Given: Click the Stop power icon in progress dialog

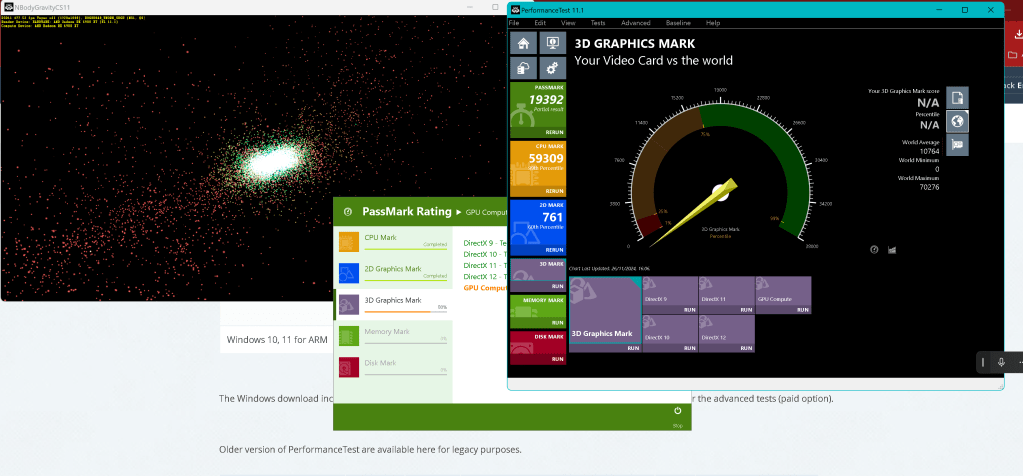Looking at the screenshot, I should click(x=677, y=411).
